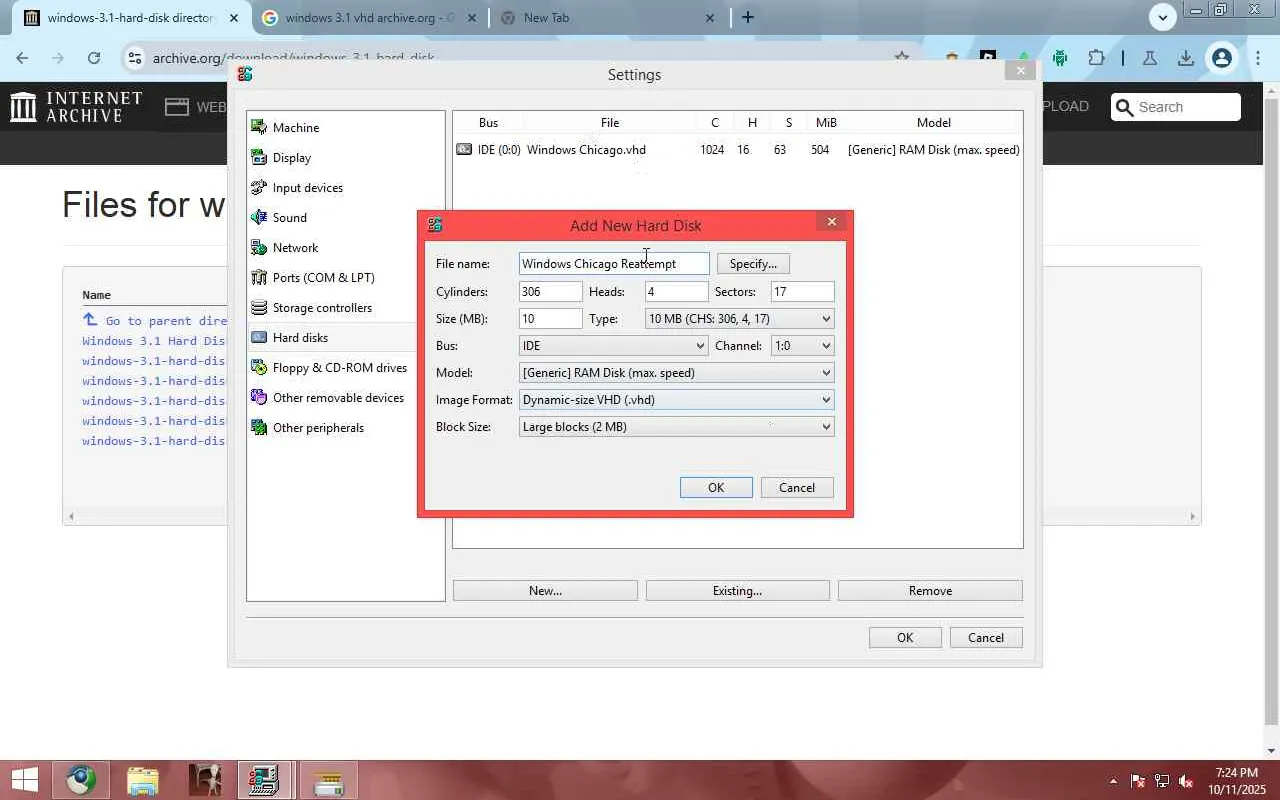Expand the Block Size dropdown
1280x800 pixels.
tap(676, 426)
